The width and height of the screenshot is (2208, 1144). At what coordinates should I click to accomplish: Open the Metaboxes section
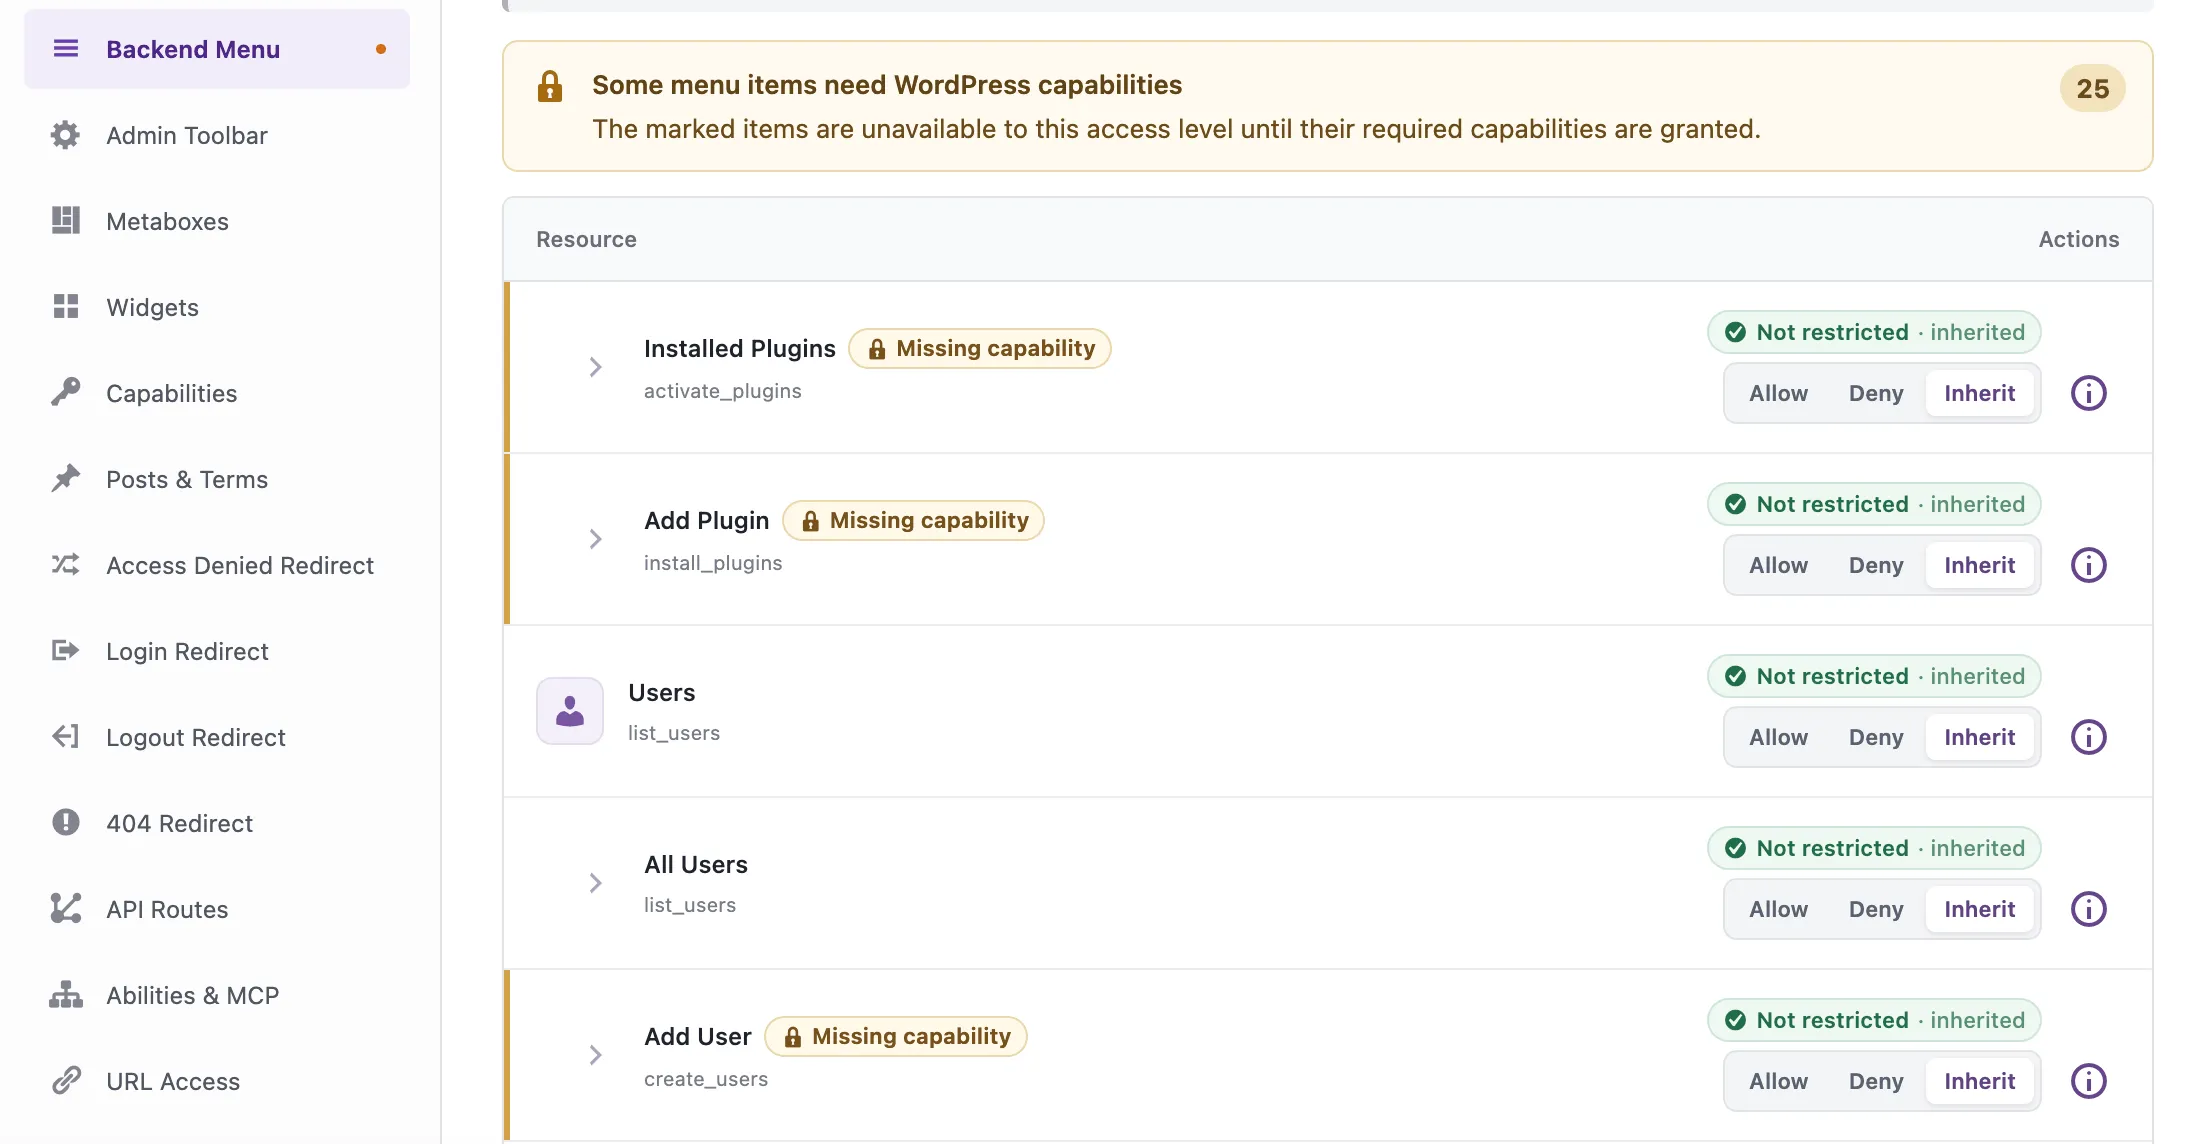(x=217, y=221)
